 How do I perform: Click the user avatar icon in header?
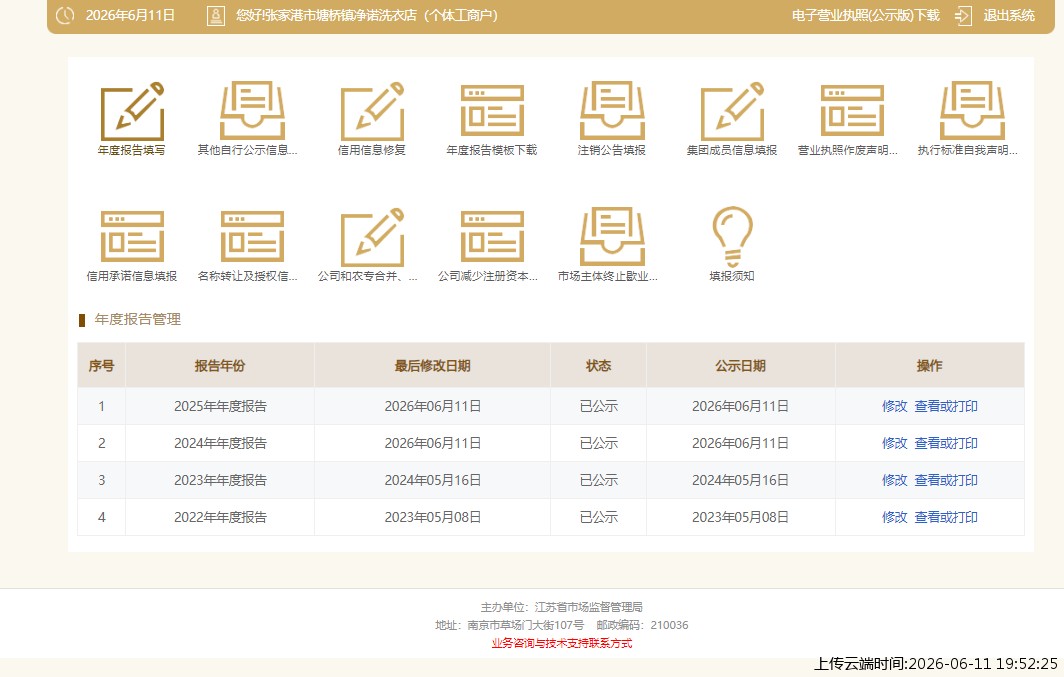216,16
